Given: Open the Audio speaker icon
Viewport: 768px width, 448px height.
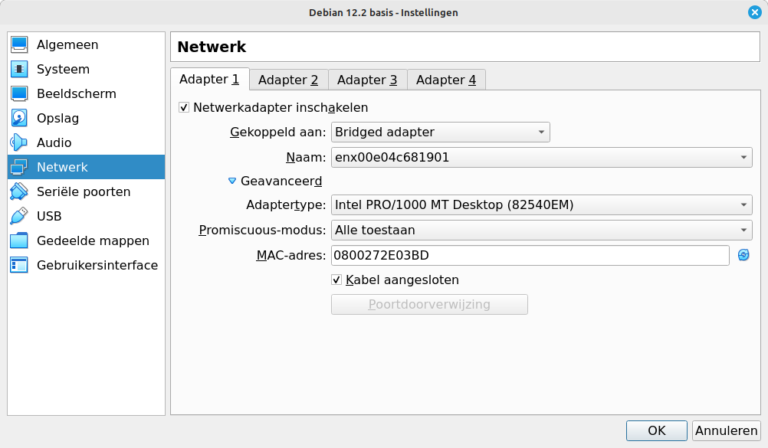Looking at the screenshot, I should click(19, 143).
